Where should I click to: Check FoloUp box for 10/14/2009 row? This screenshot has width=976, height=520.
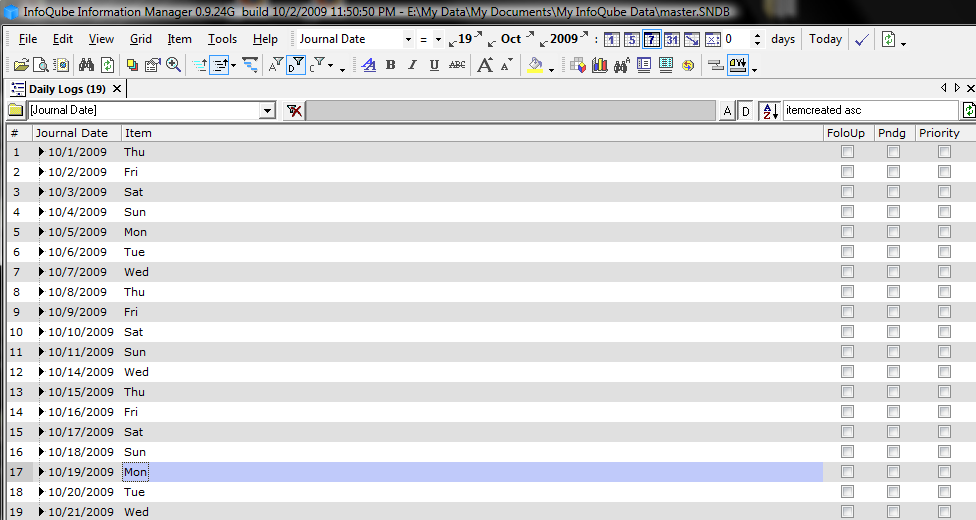(847, 372)
